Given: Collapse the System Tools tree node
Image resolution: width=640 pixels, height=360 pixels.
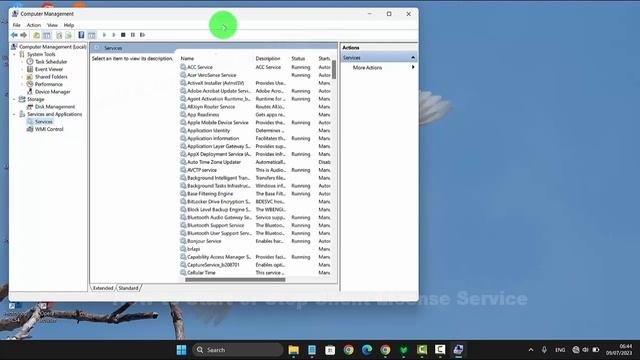Looking at the screenshot, I should pyautogui.click(x=15, y=54).
